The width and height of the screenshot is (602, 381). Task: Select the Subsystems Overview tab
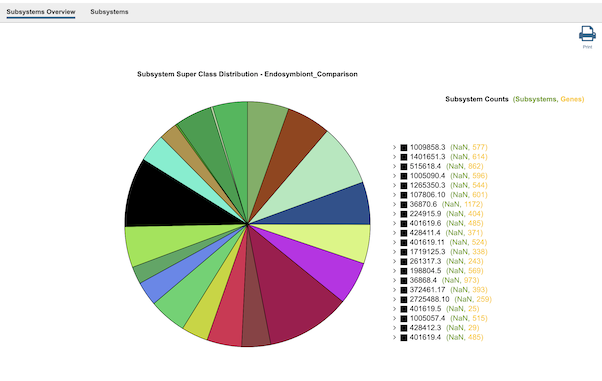(41, 12)
